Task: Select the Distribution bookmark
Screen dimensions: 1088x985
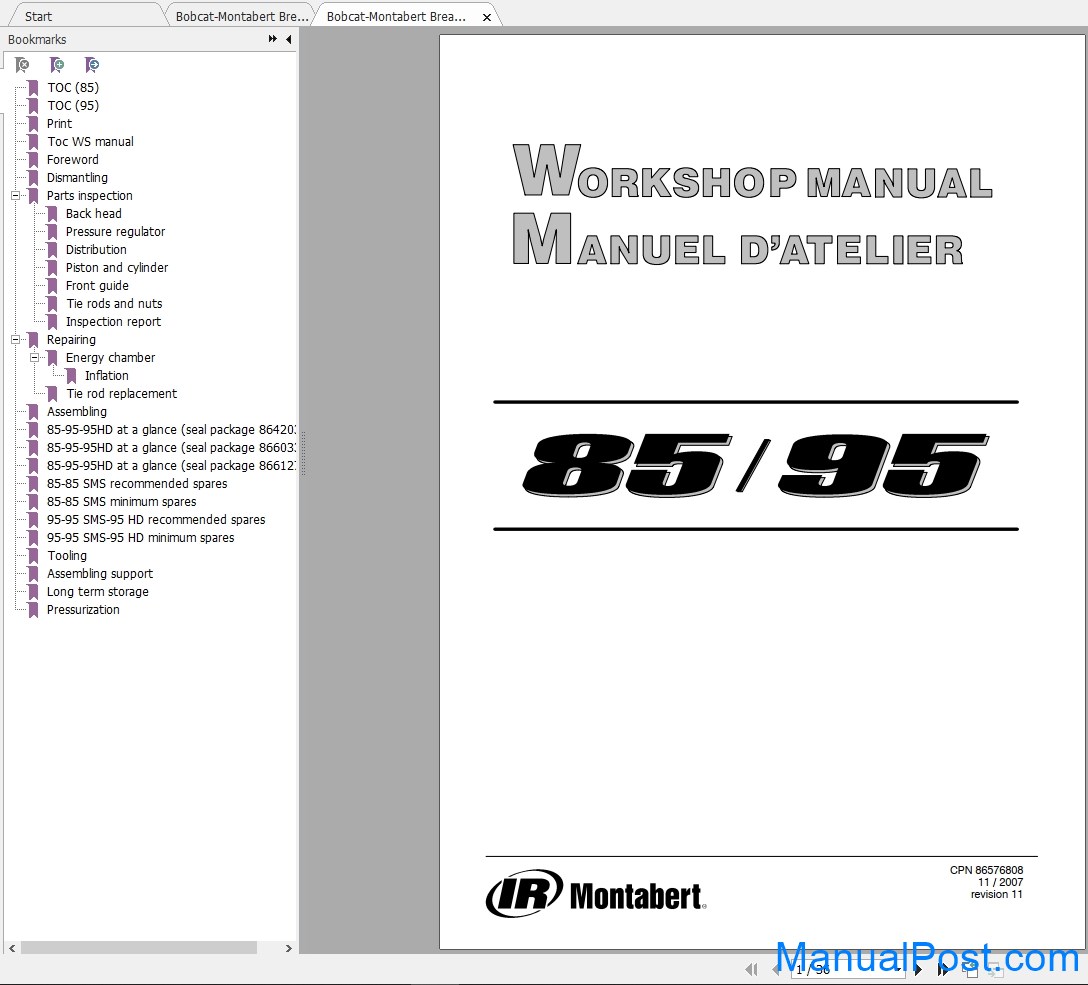Action: point(96,250)
